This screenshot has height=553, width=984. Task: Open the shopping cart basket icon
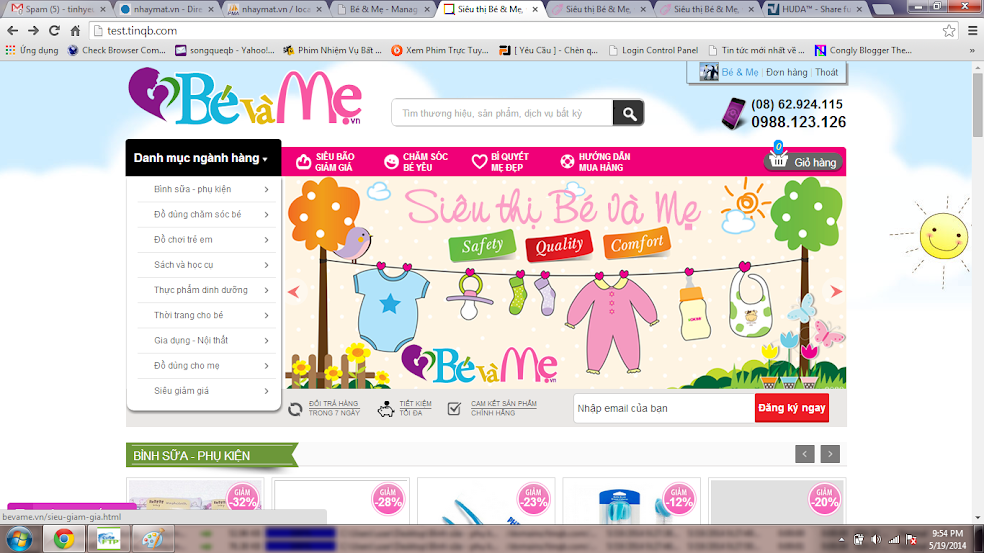point(778,159)
